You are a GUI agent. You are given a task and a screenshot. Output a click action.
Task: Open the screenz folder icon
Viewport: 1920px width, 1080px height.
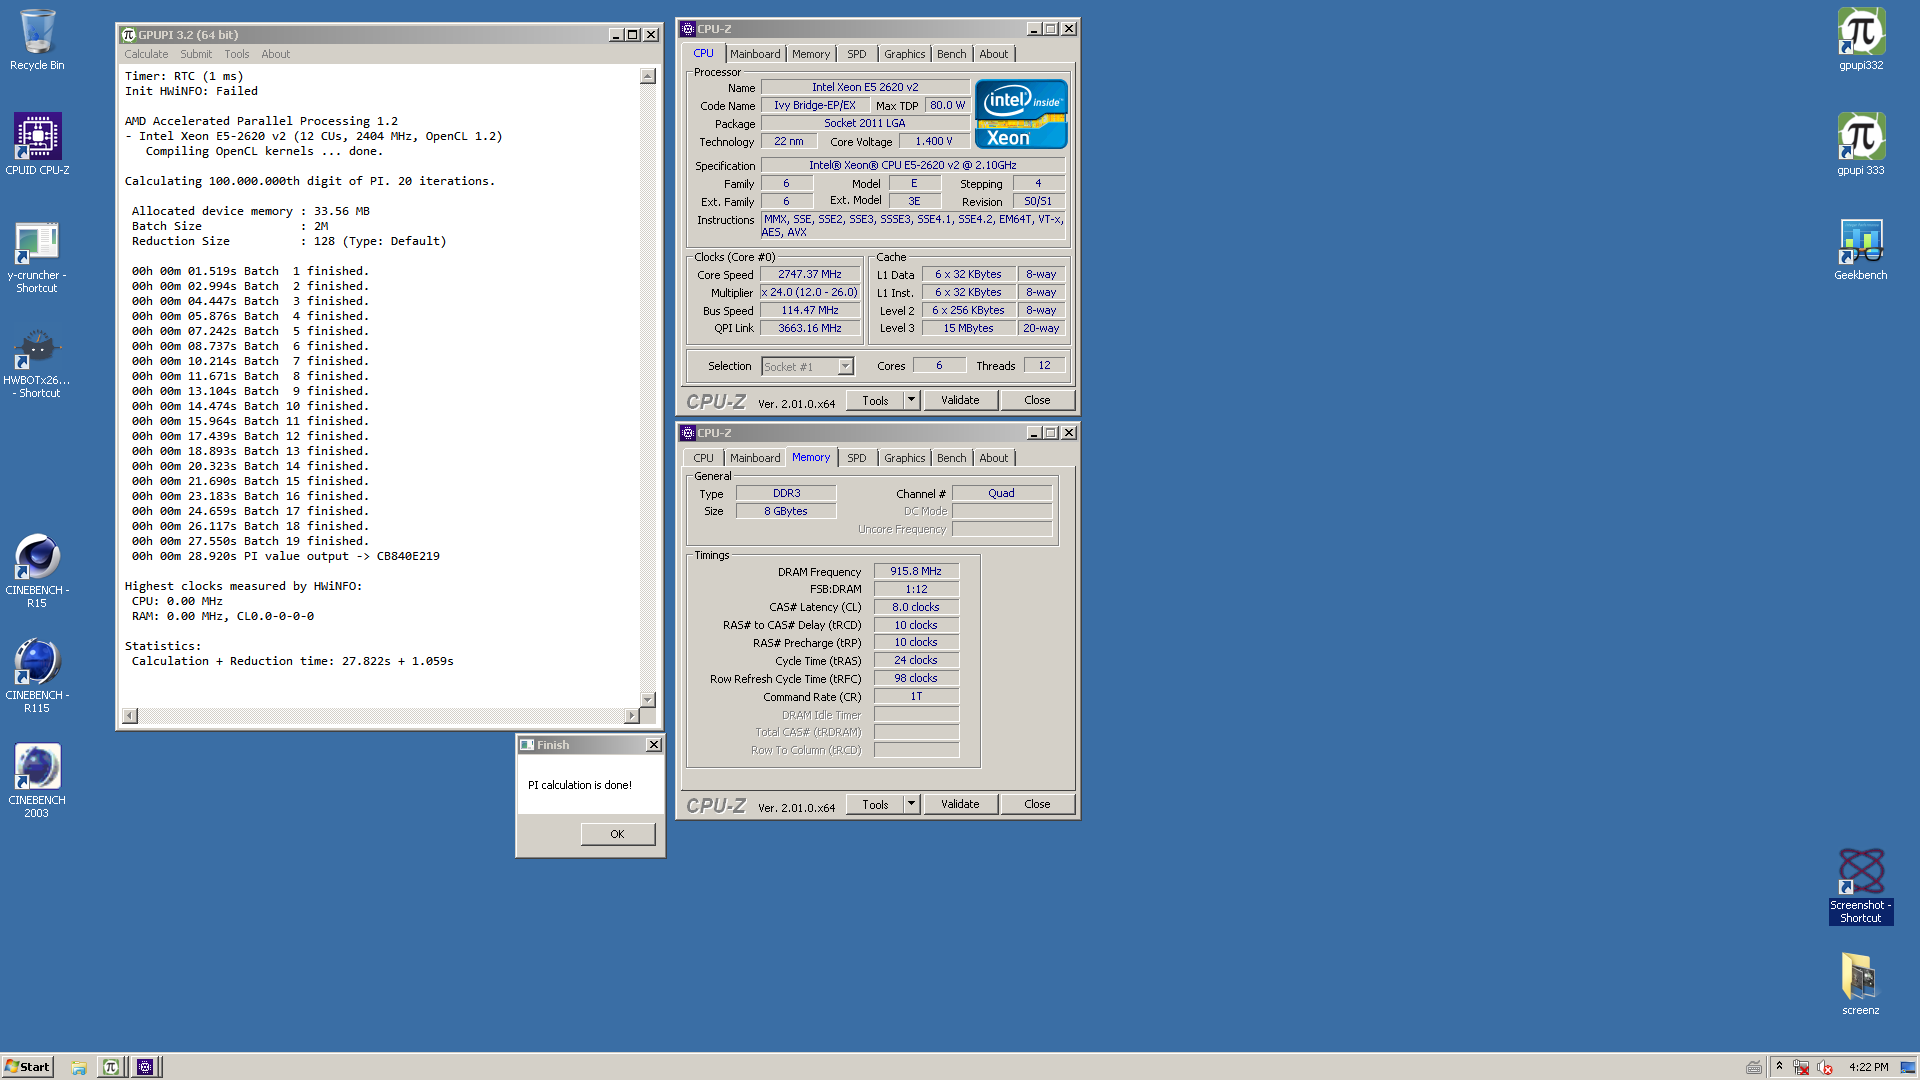(x=1860, y=983)
